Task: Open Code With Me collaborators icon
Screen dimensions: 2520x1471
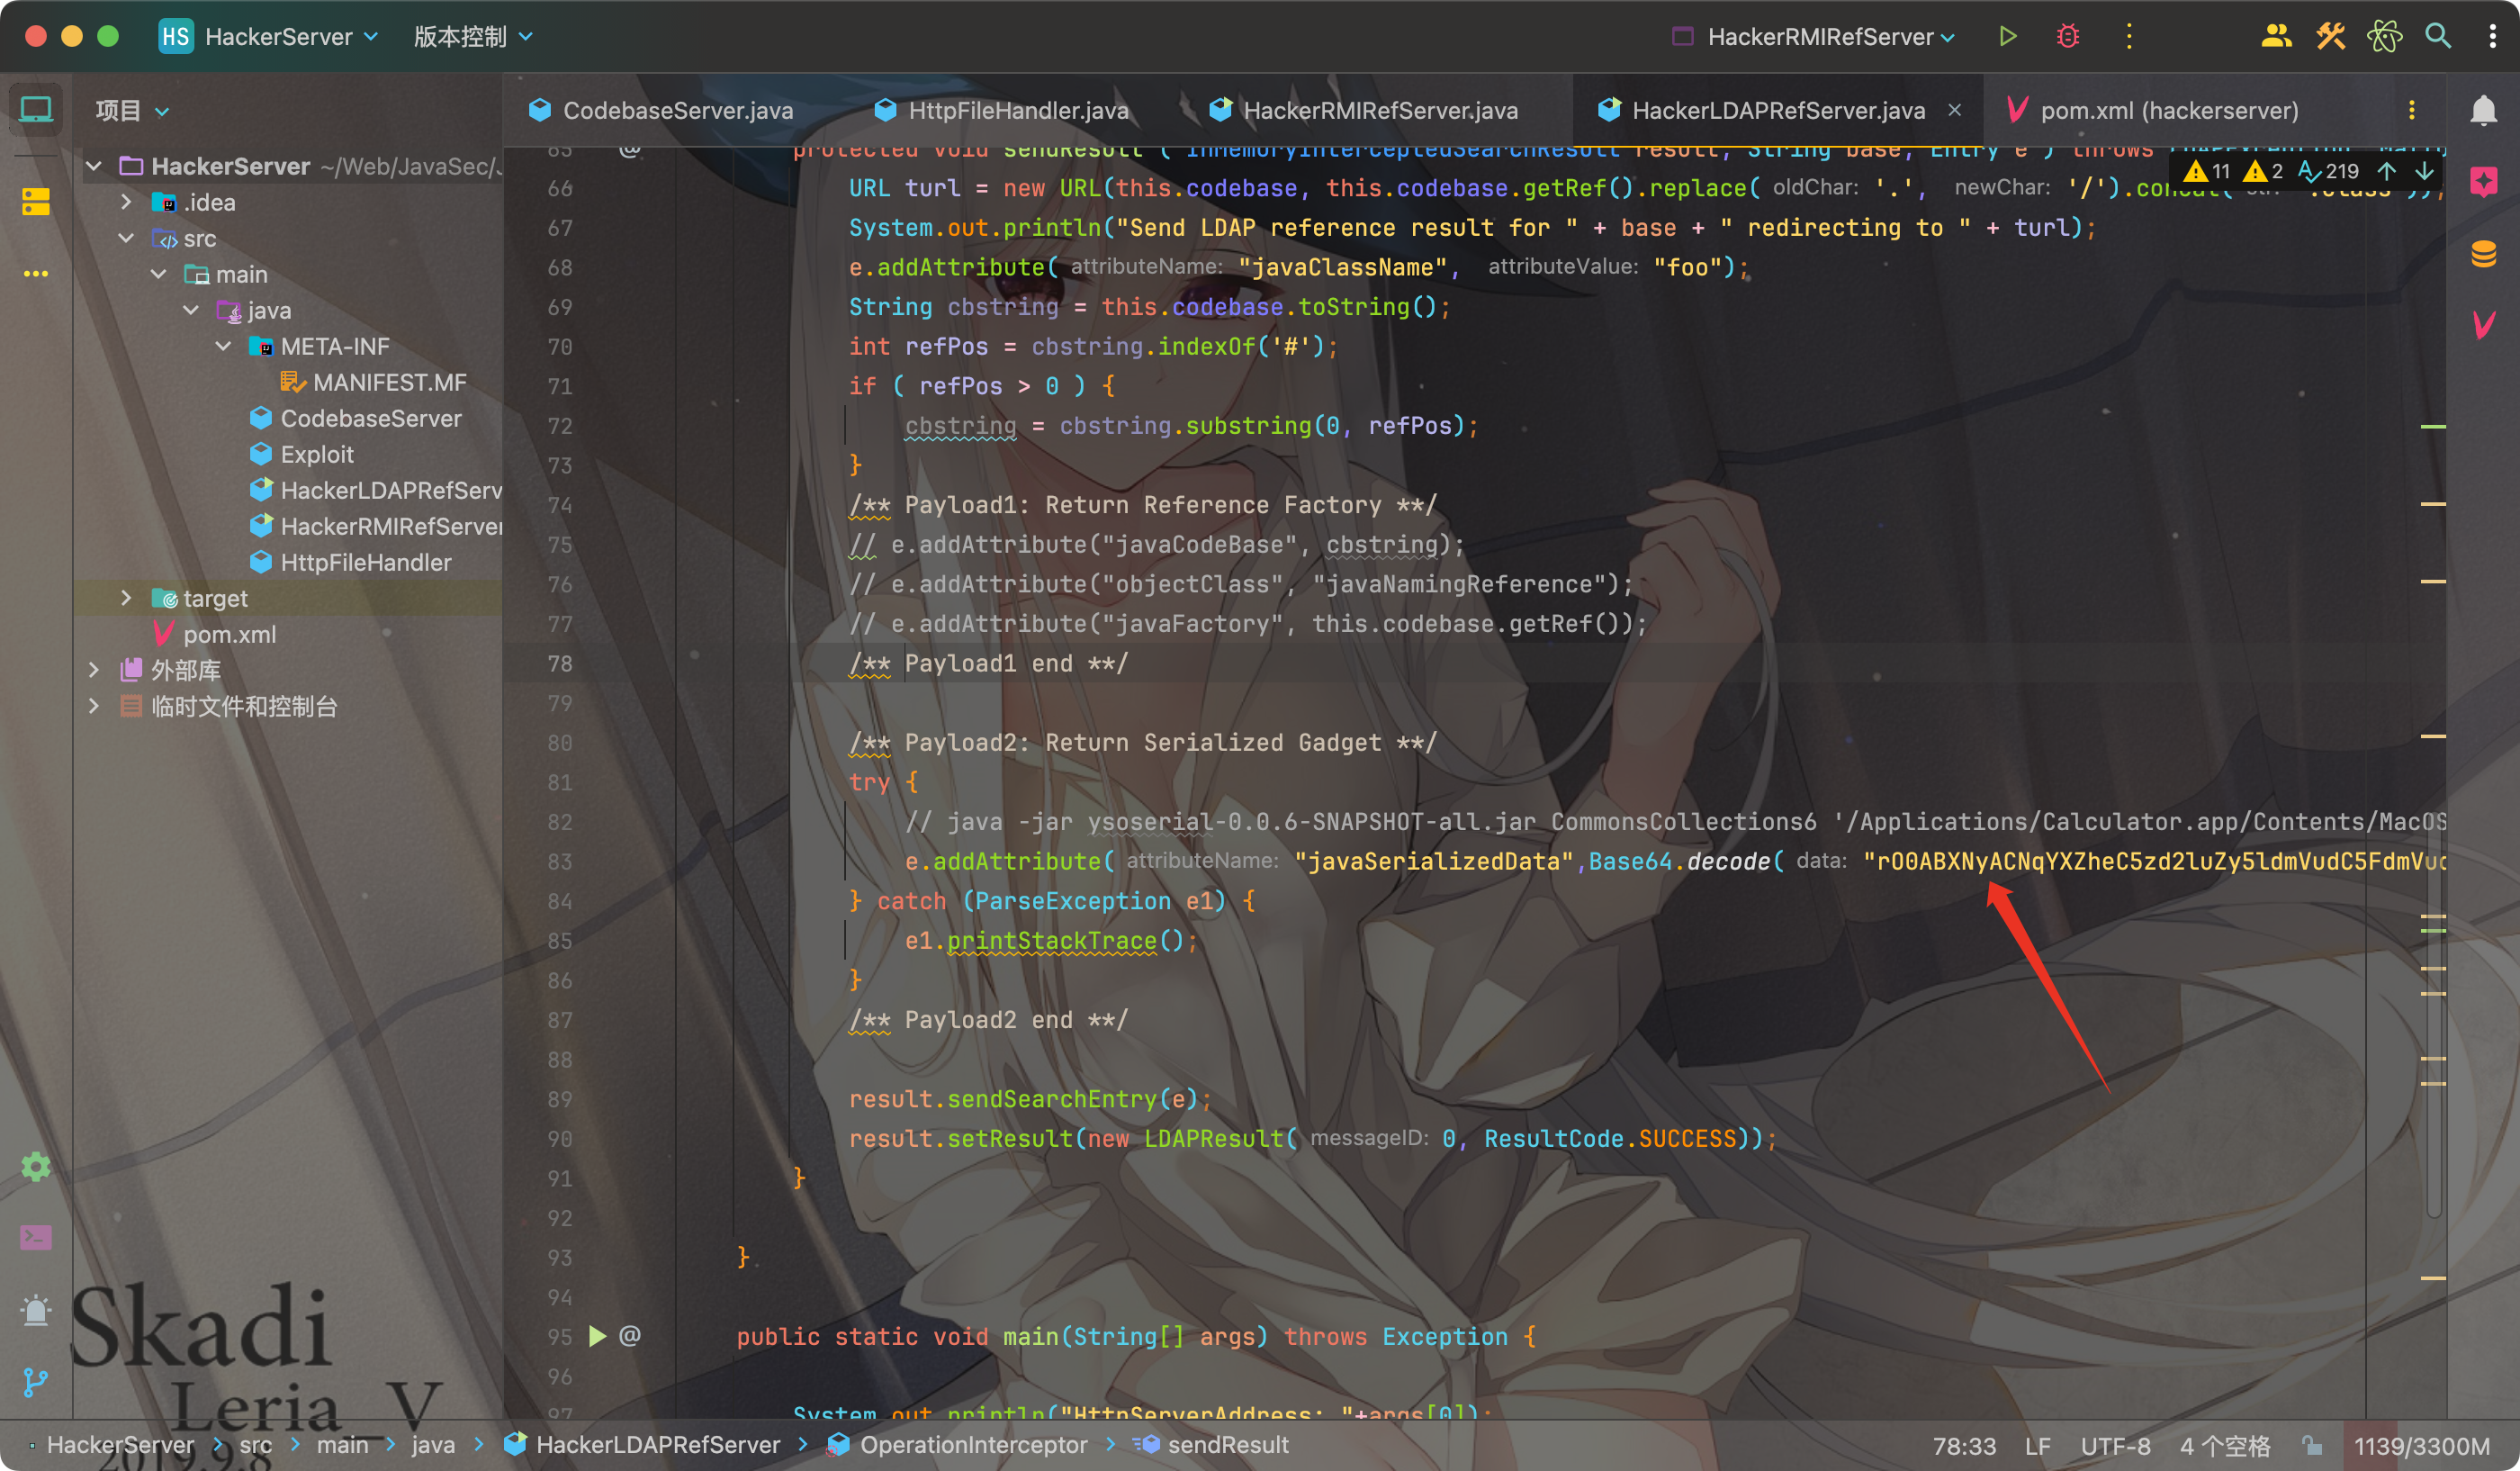Action: pos(2276,37)
